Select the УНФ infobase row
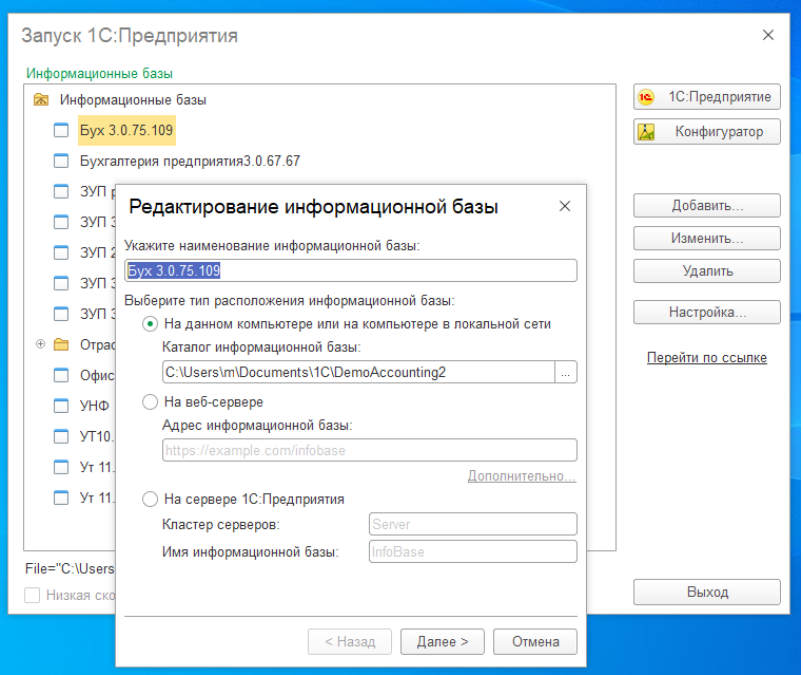The image size is (803, 675). (x=94, y=406)
